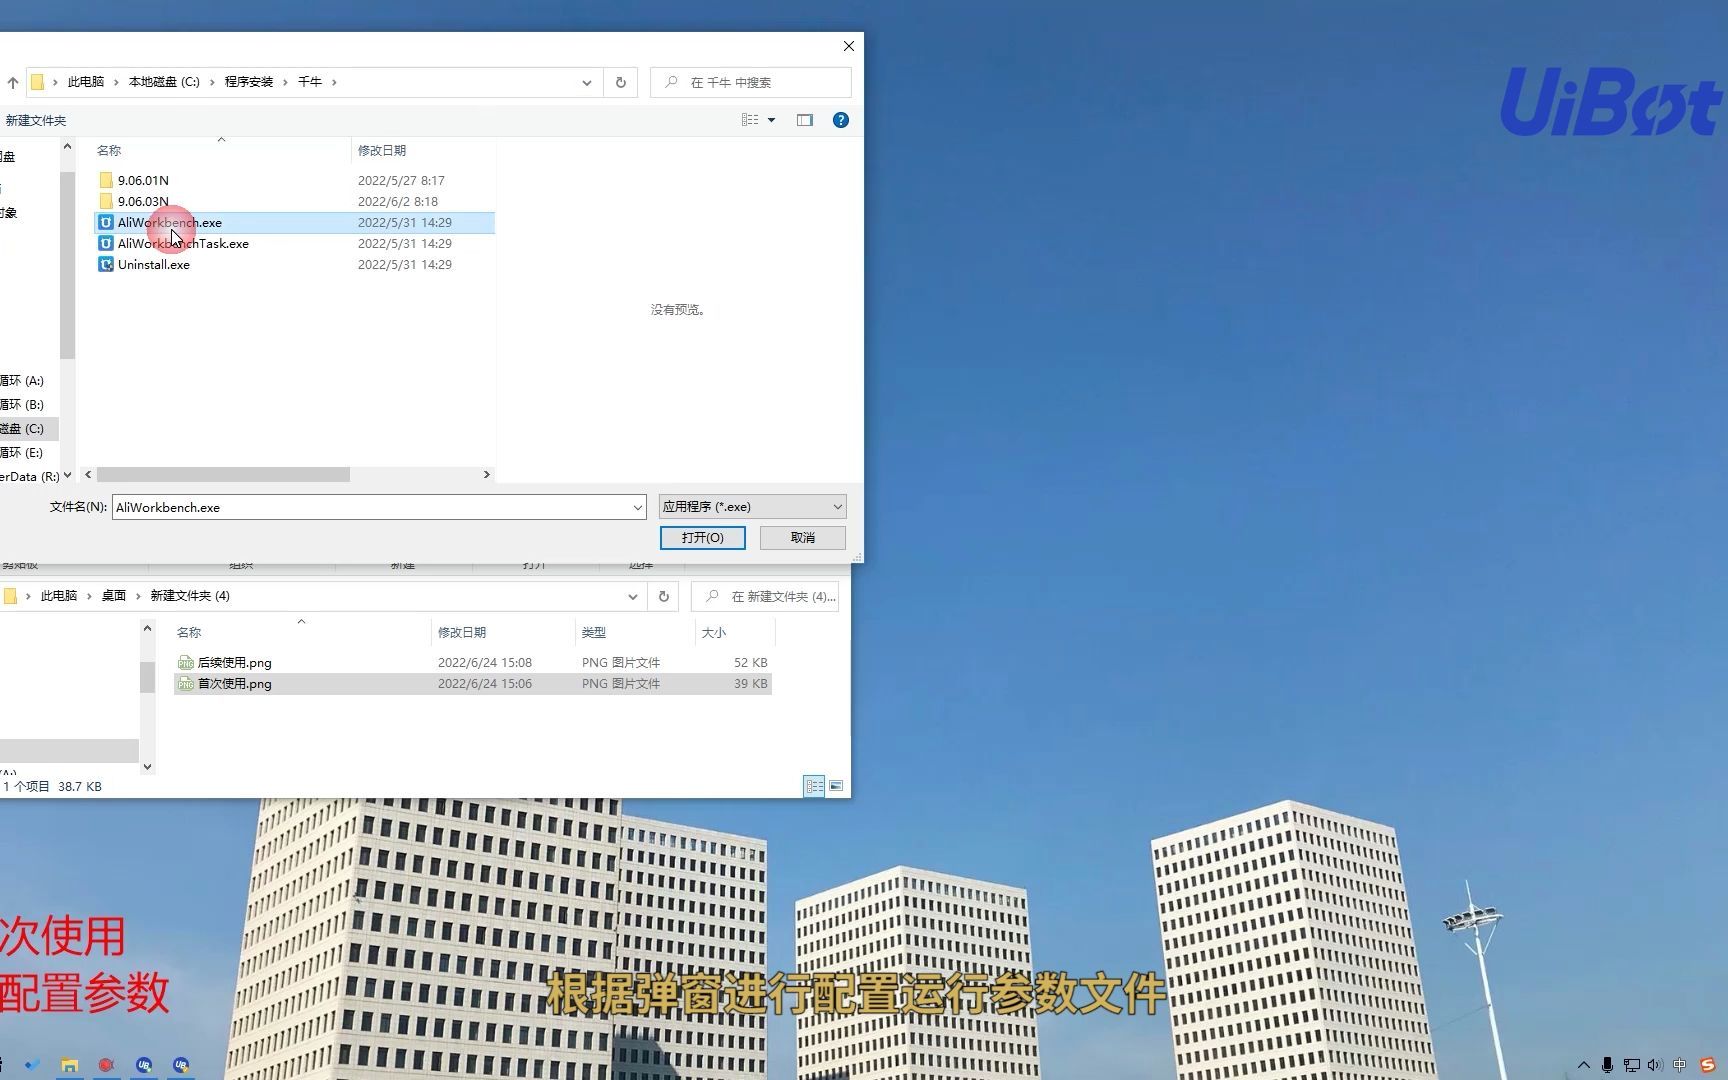Click horizontal scrollbar left arrow in file list
1728x1080 pixels.
pos(88,475)
